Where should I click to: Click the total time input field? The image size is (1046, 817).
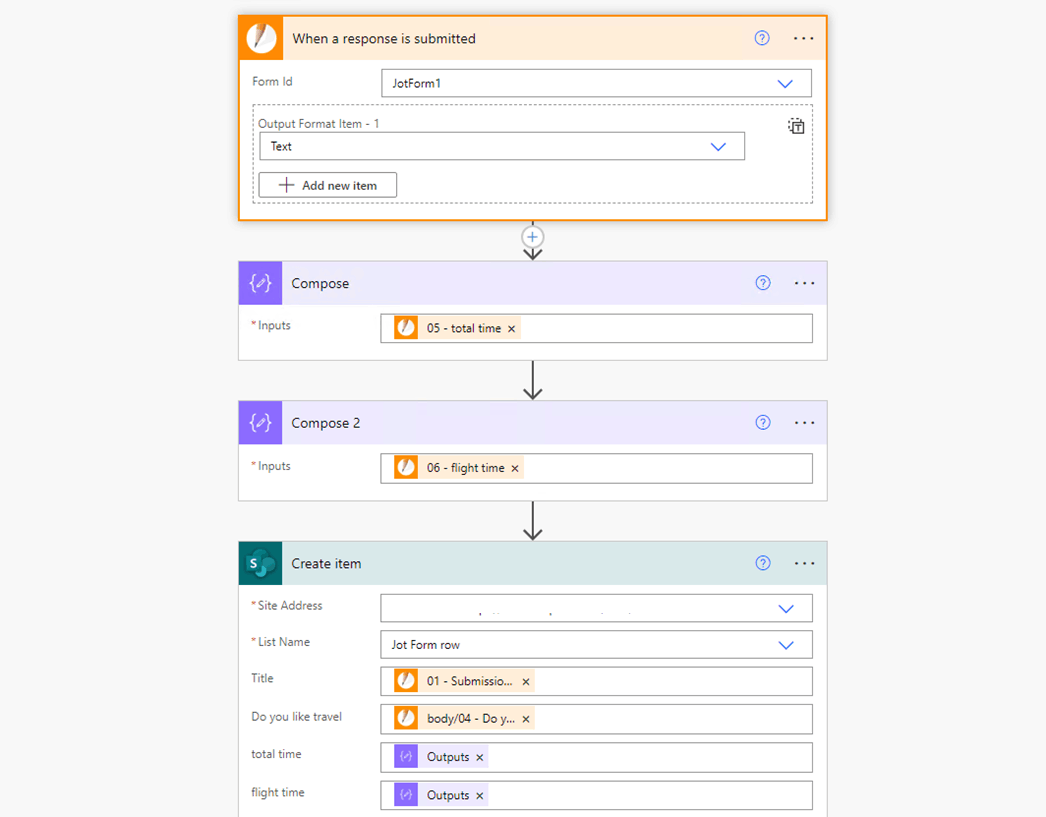(x=596, y=757)
